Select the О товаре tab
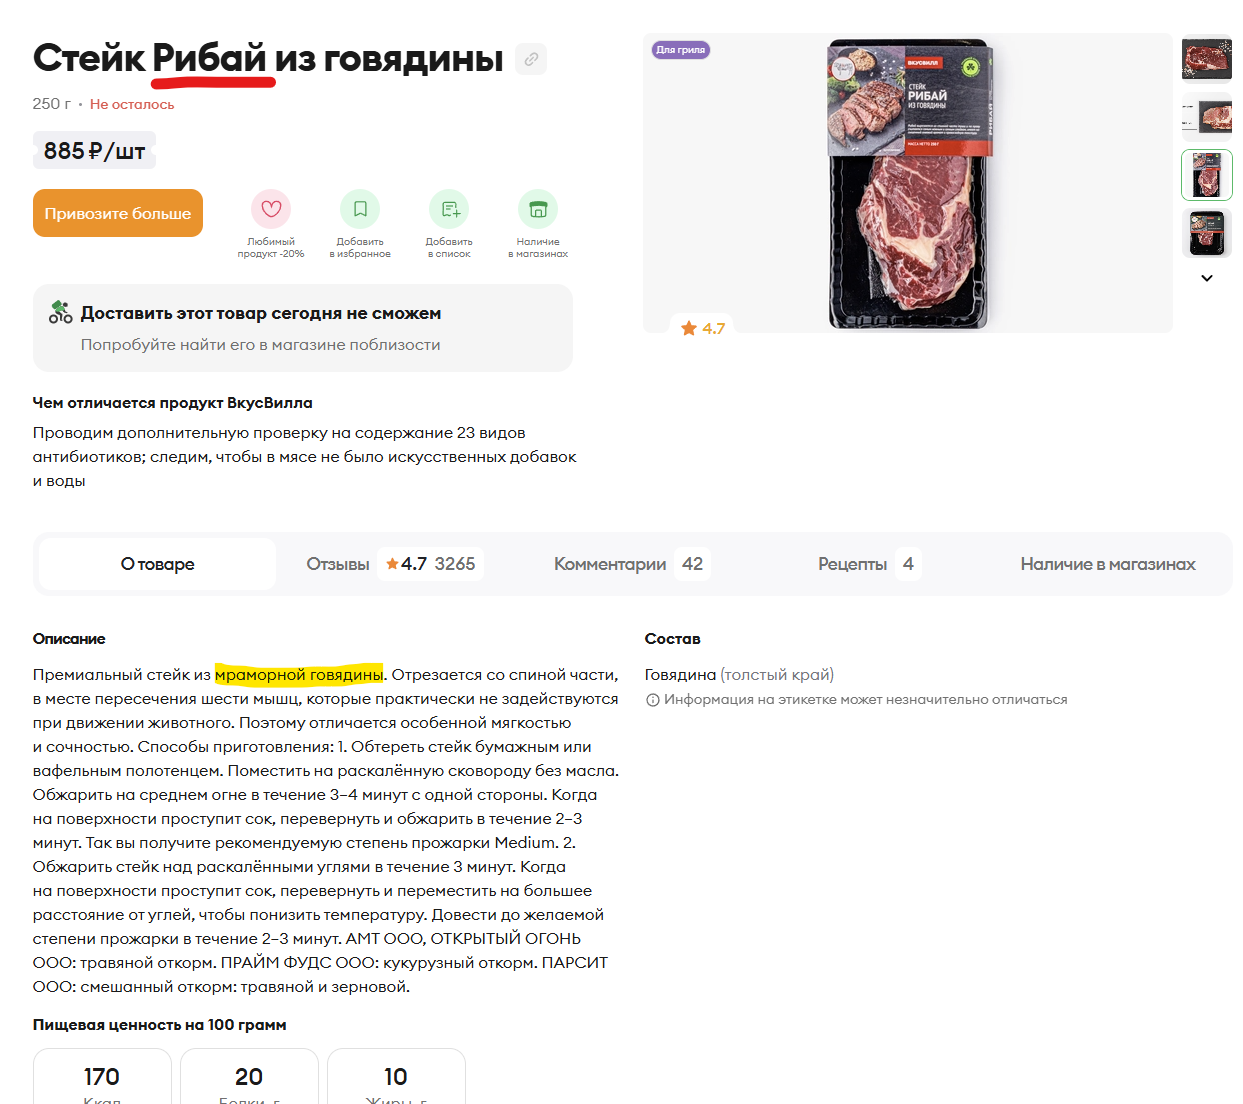Screen dimensions: 1243x1104 157,564
